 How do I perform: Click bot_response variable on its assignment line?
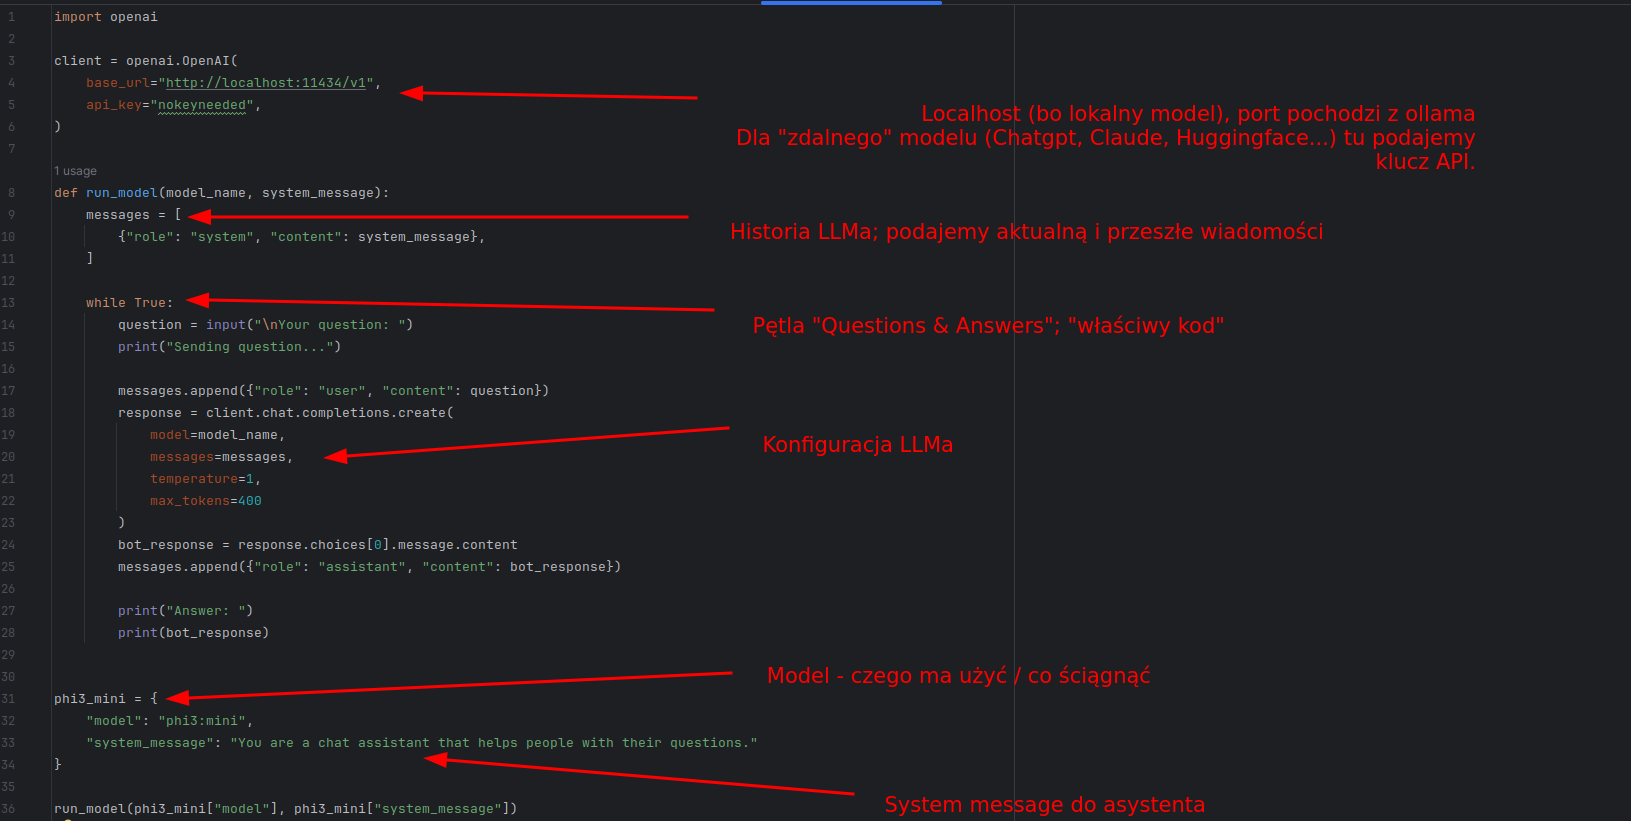[165, 545]
